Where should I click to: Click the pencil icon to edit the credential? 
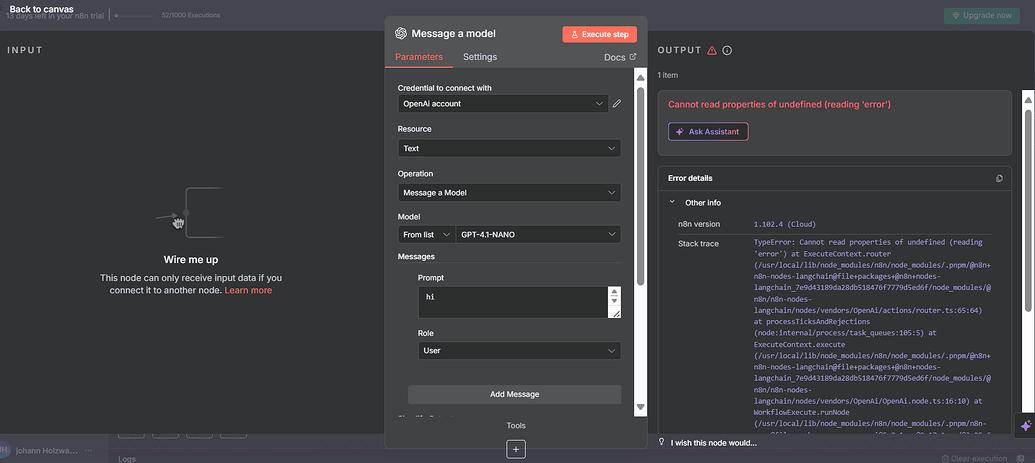(617, 103)
